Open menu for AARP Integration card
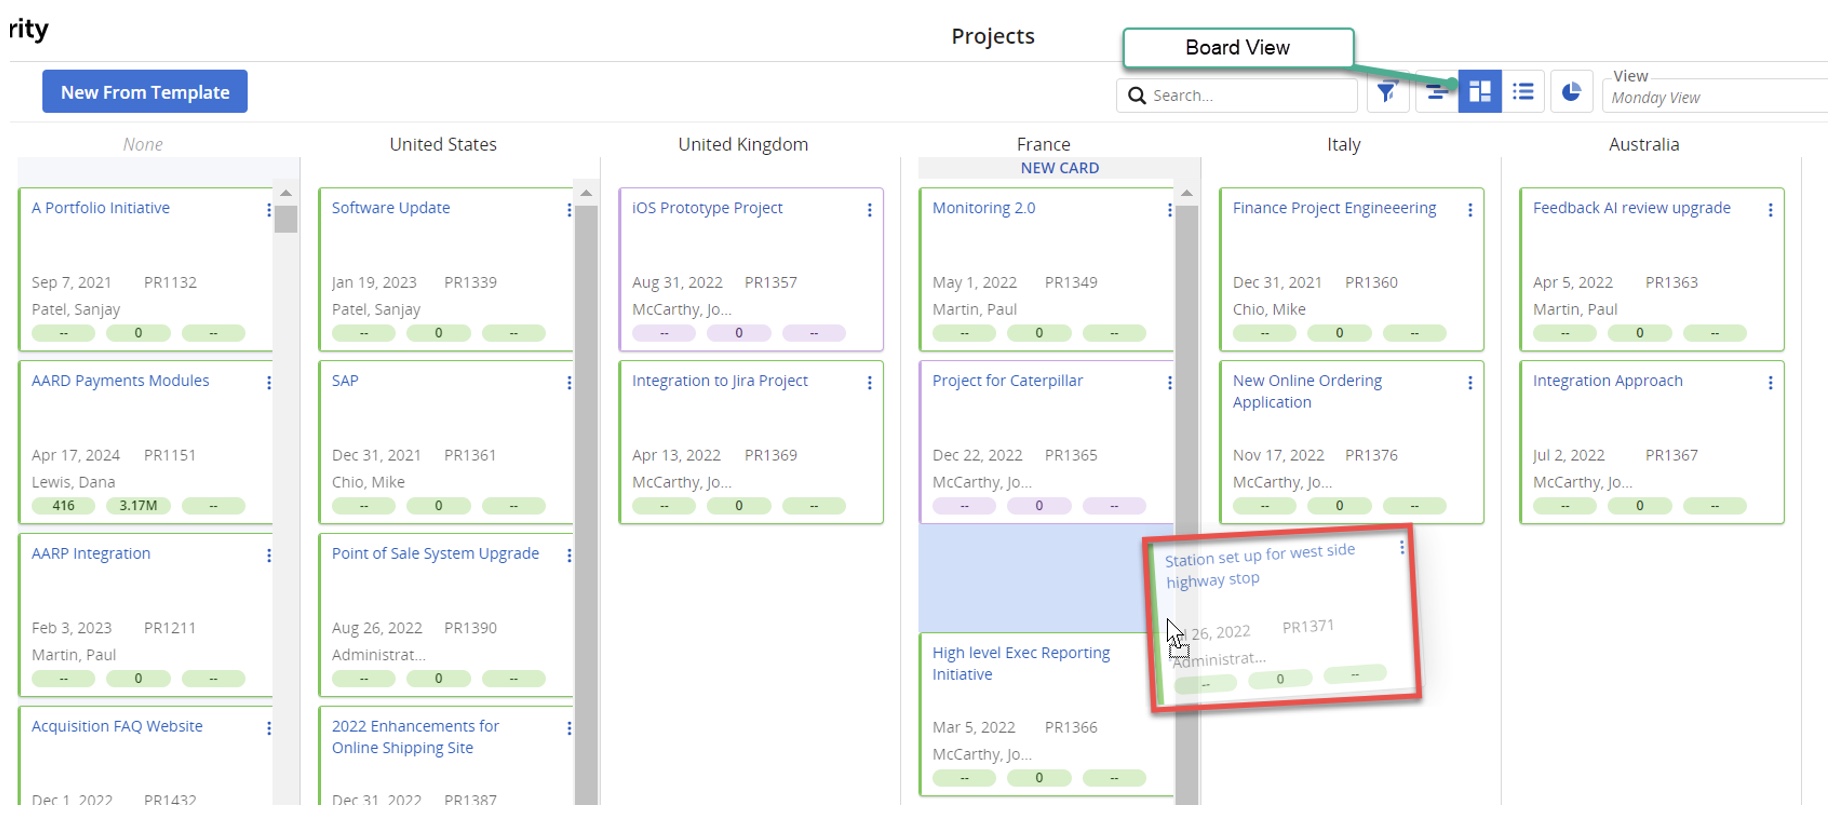Viewport: 1832px width, 826px height. pos(268,556)
